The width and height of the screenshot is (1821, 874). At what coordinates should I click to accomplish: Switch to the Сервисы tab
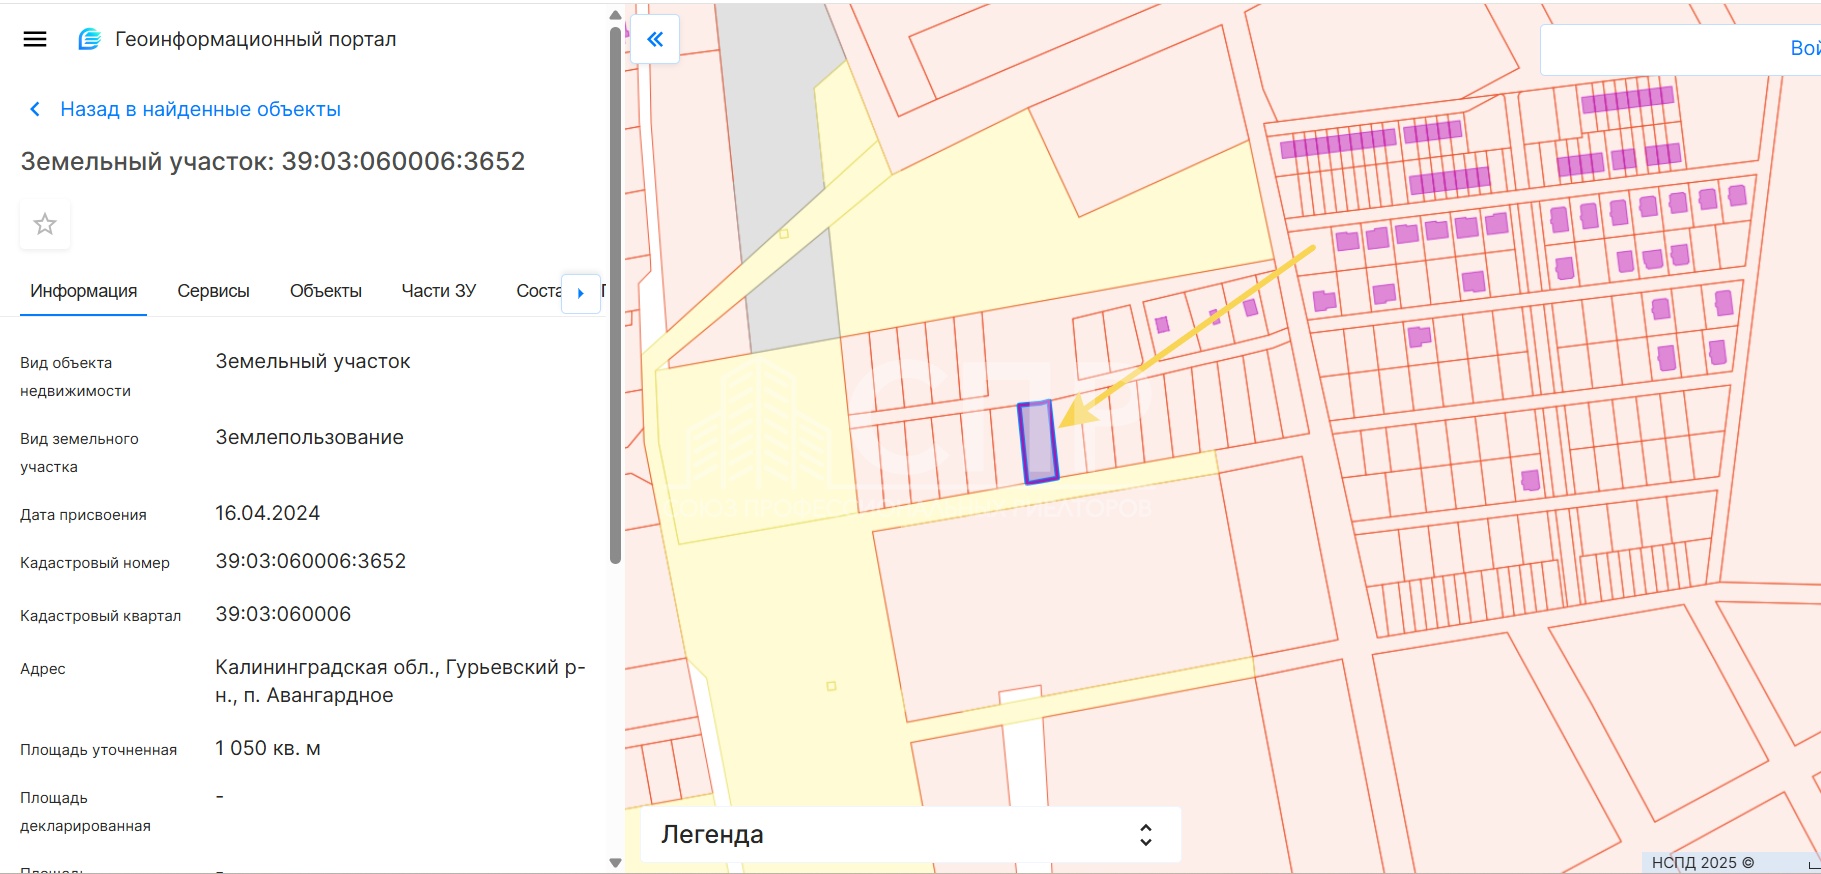[213, 291]
